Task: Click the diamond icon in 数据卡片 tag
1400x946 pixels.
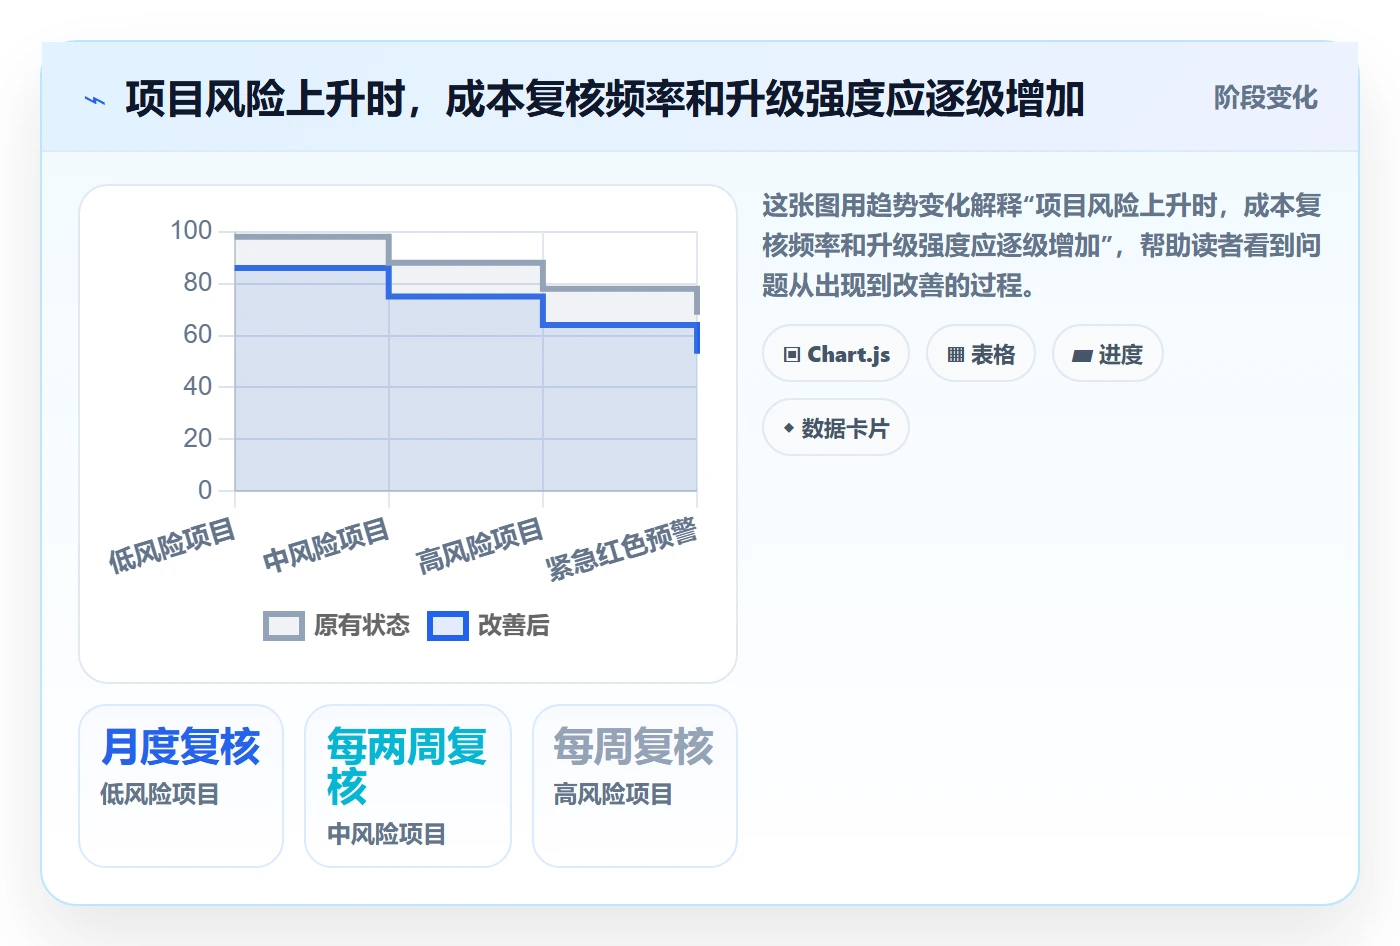Action: point(789,428)
